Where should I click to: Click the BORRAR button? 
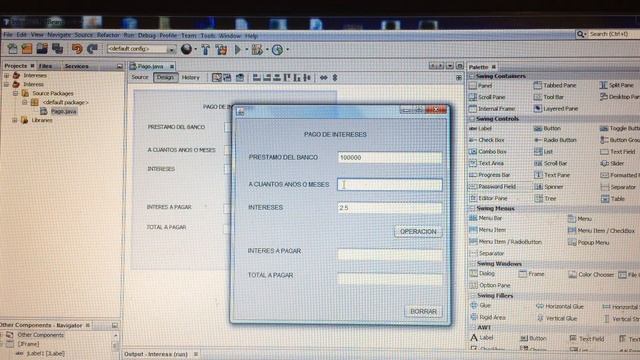(423, 311)
